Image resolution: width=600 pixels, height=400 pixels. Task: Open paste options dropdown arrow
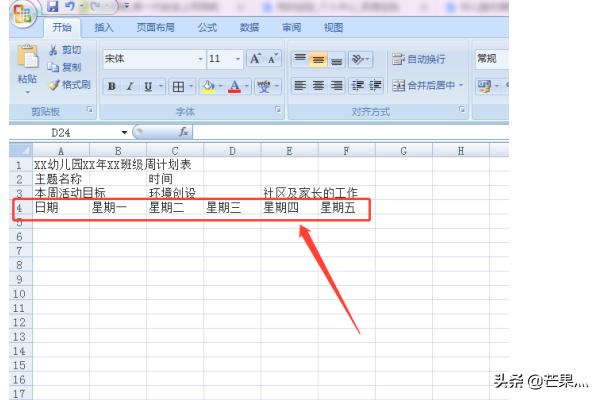point(28,92)
